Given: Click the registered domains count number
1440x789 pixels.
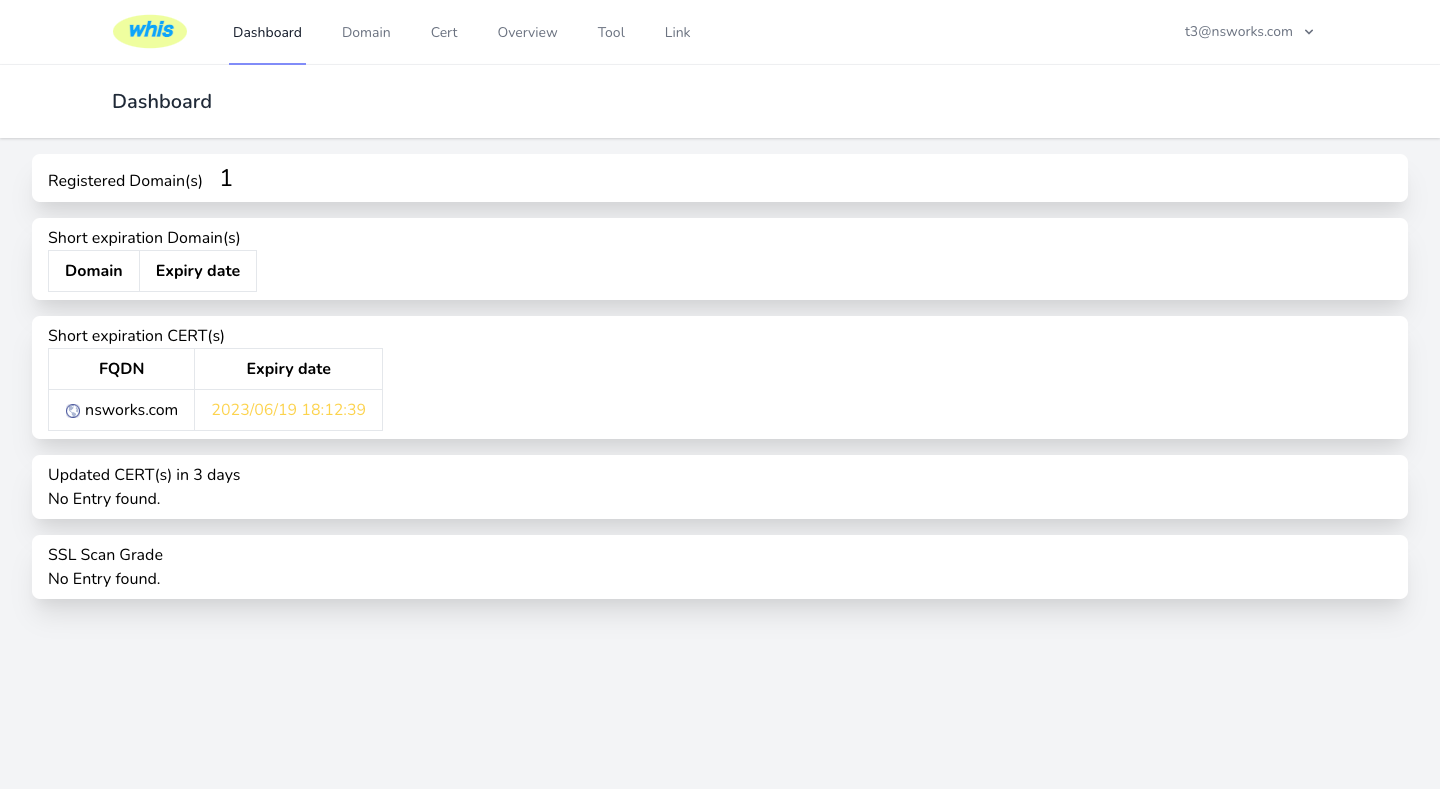Looking at the screenshot, I should coord(226,179).
